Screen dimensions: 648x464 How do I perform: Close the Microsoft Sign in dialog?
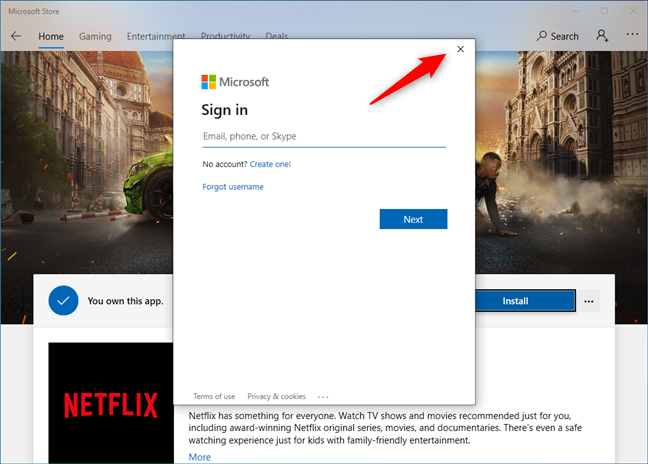click(x=460, y=49)
